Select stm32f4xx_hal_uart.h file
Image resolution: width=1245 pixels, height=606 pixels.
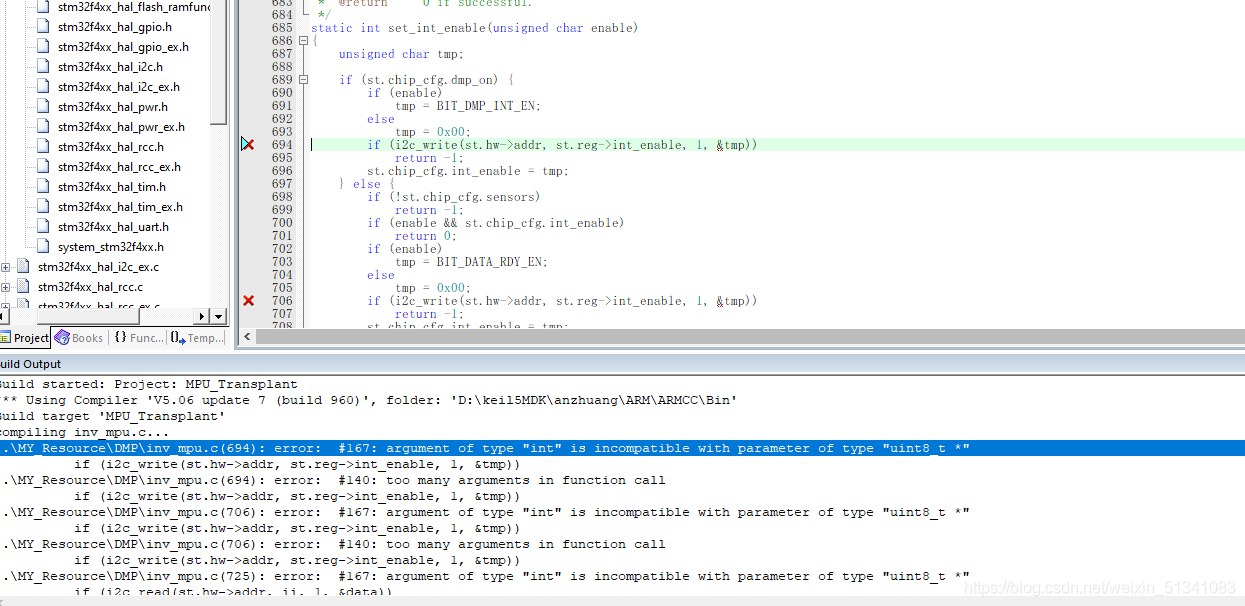(x=113, y=227)
